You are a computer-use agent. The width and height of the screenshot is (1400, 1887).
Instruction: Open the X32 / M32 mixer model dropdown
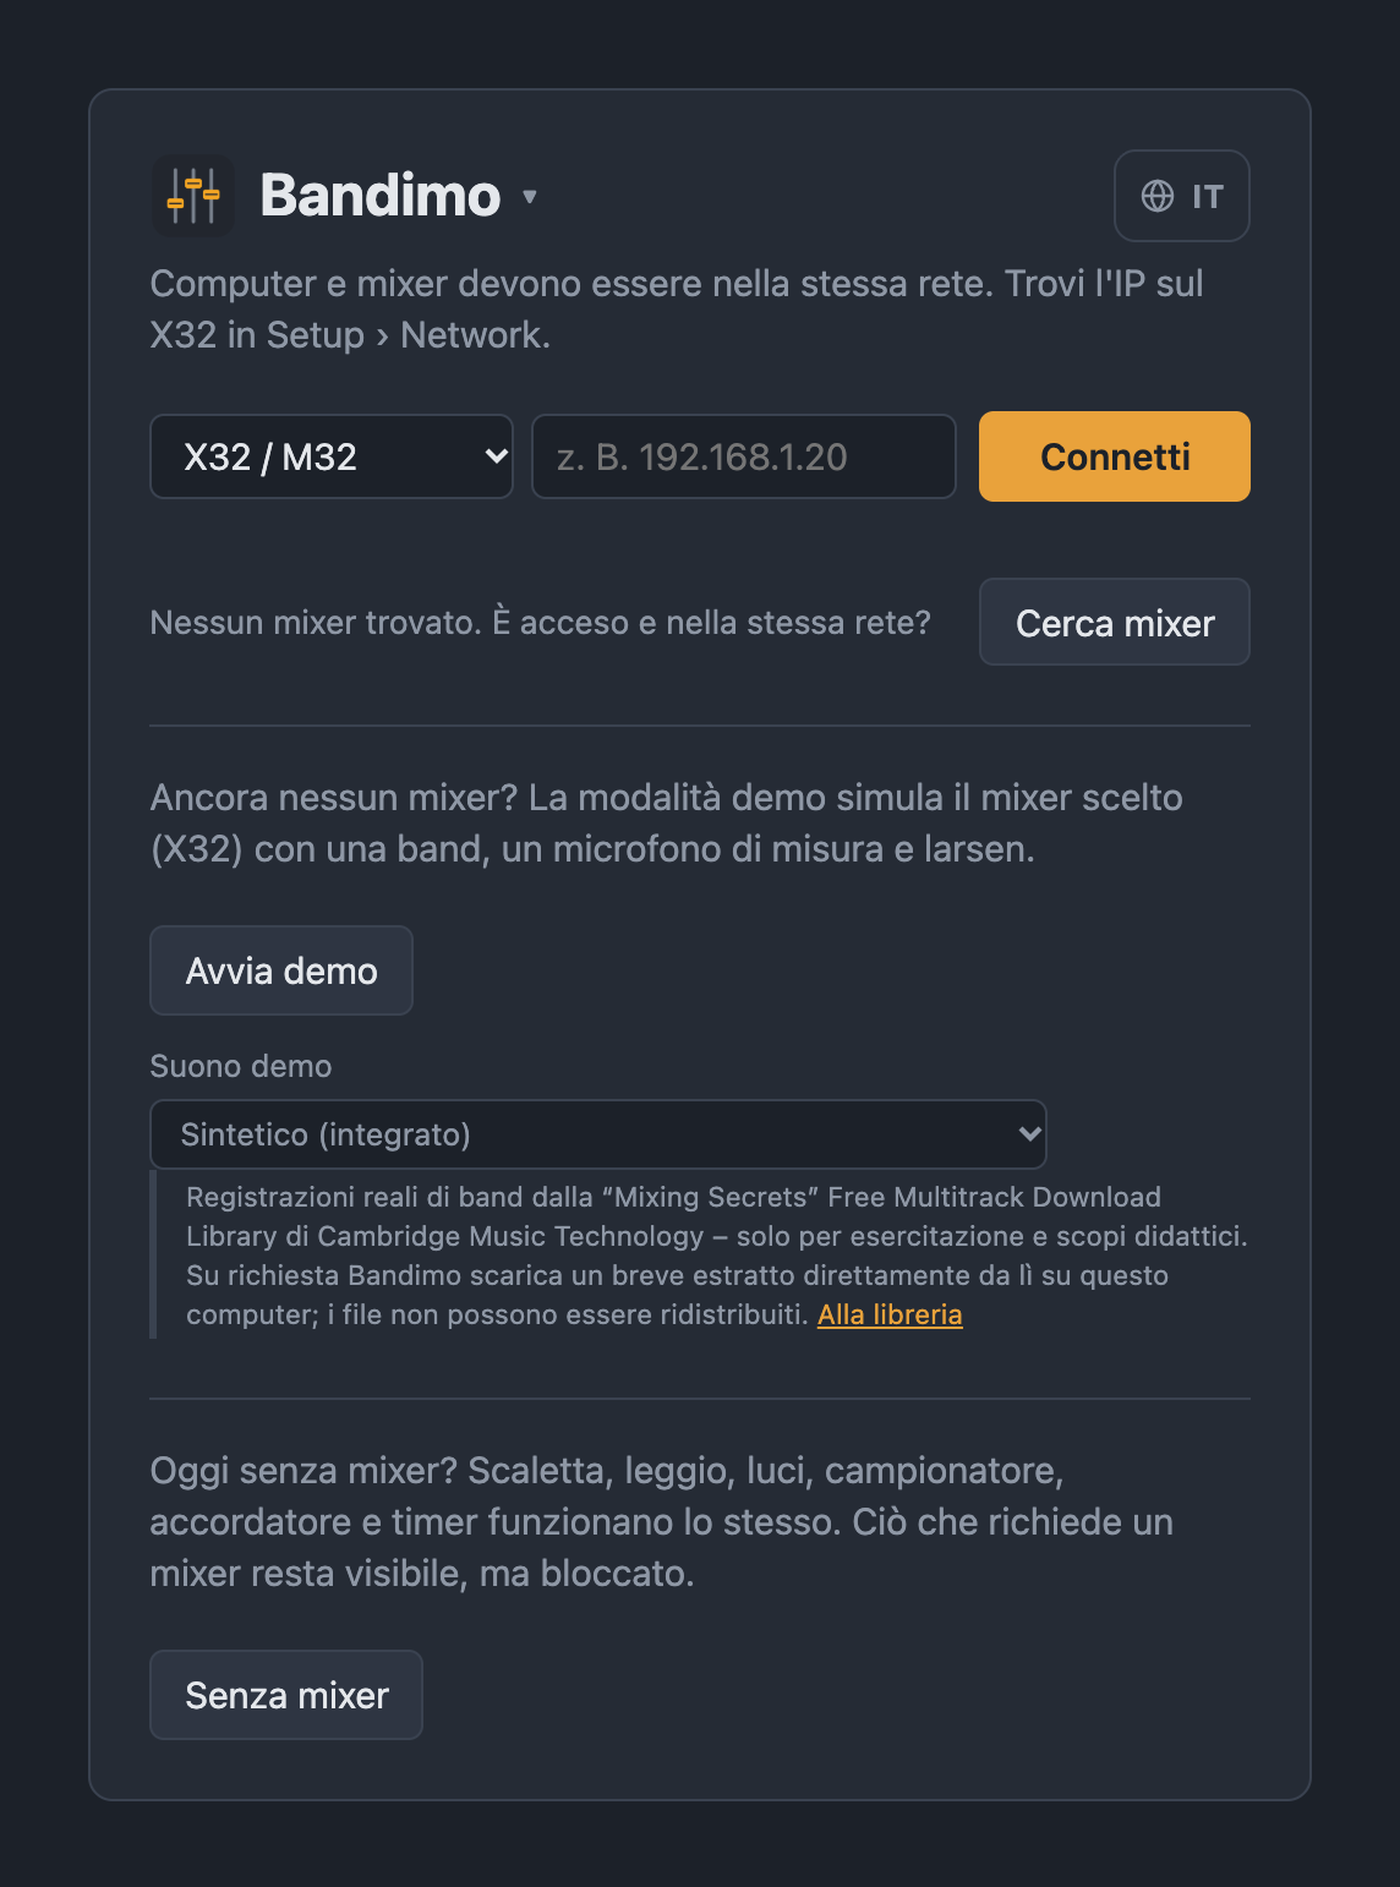(x=331, y=457)
